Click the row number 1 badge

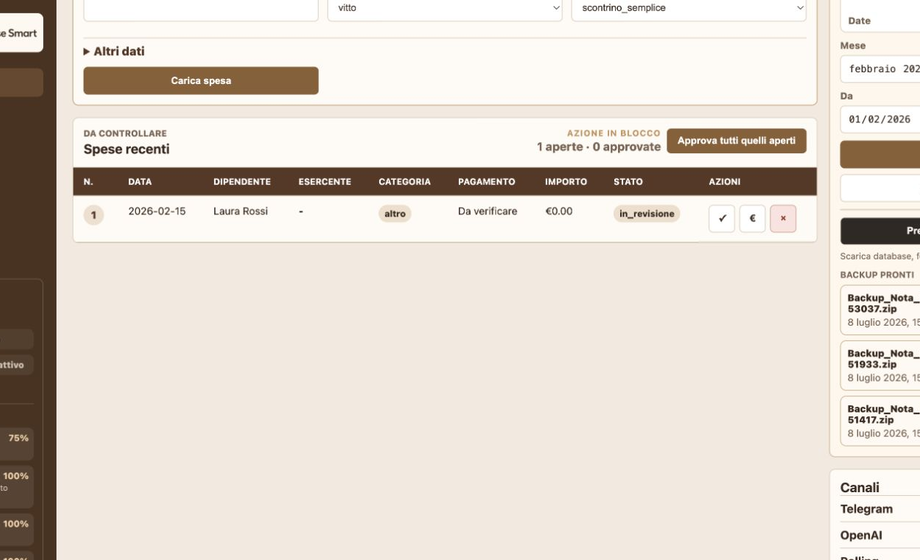93,215
